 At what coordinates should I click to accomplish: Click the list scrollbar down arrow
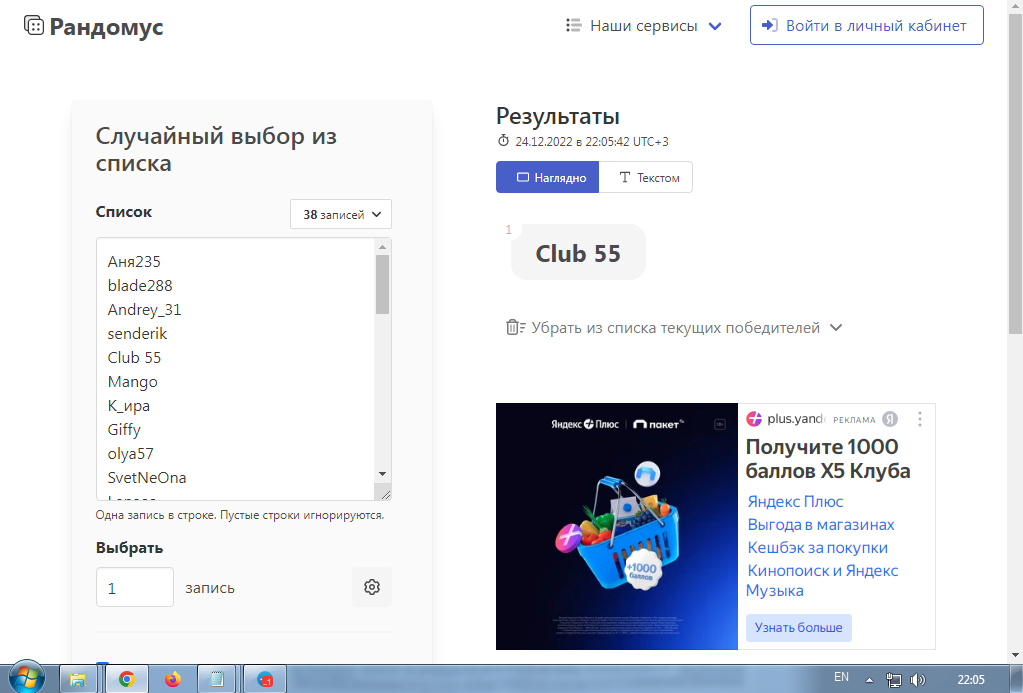pyautogui.click(x=382, y=474)
